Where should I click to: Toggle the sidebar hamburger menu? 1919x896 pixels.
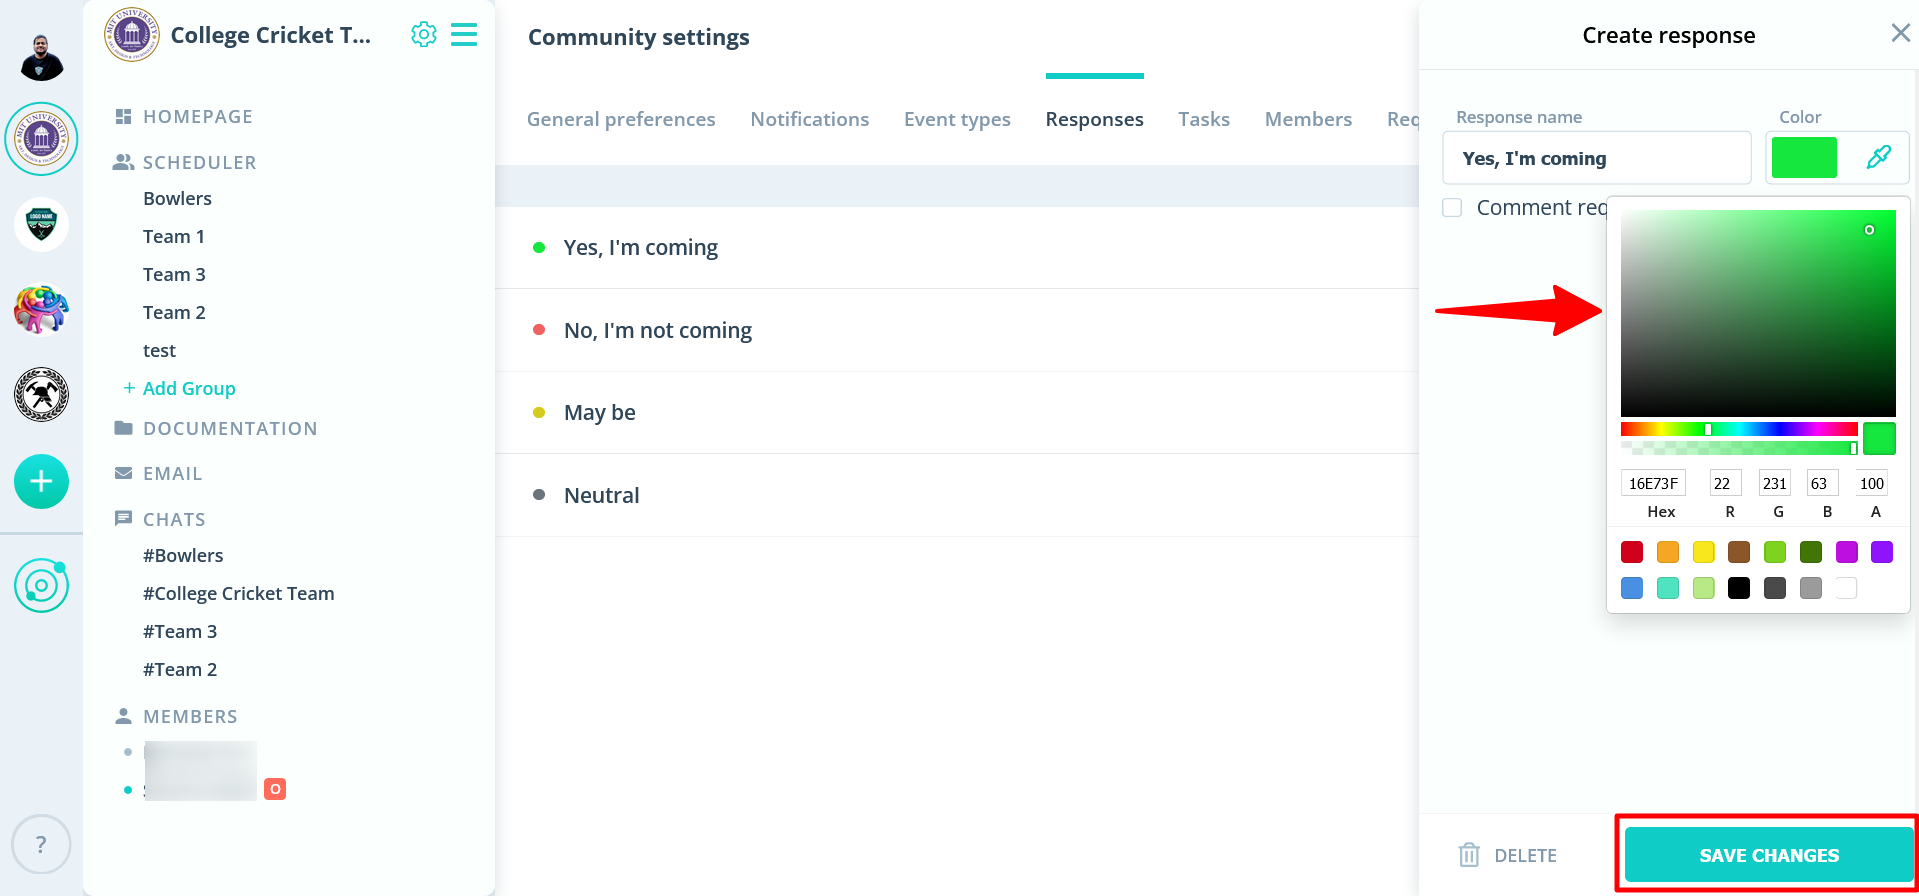click(464, 35)
